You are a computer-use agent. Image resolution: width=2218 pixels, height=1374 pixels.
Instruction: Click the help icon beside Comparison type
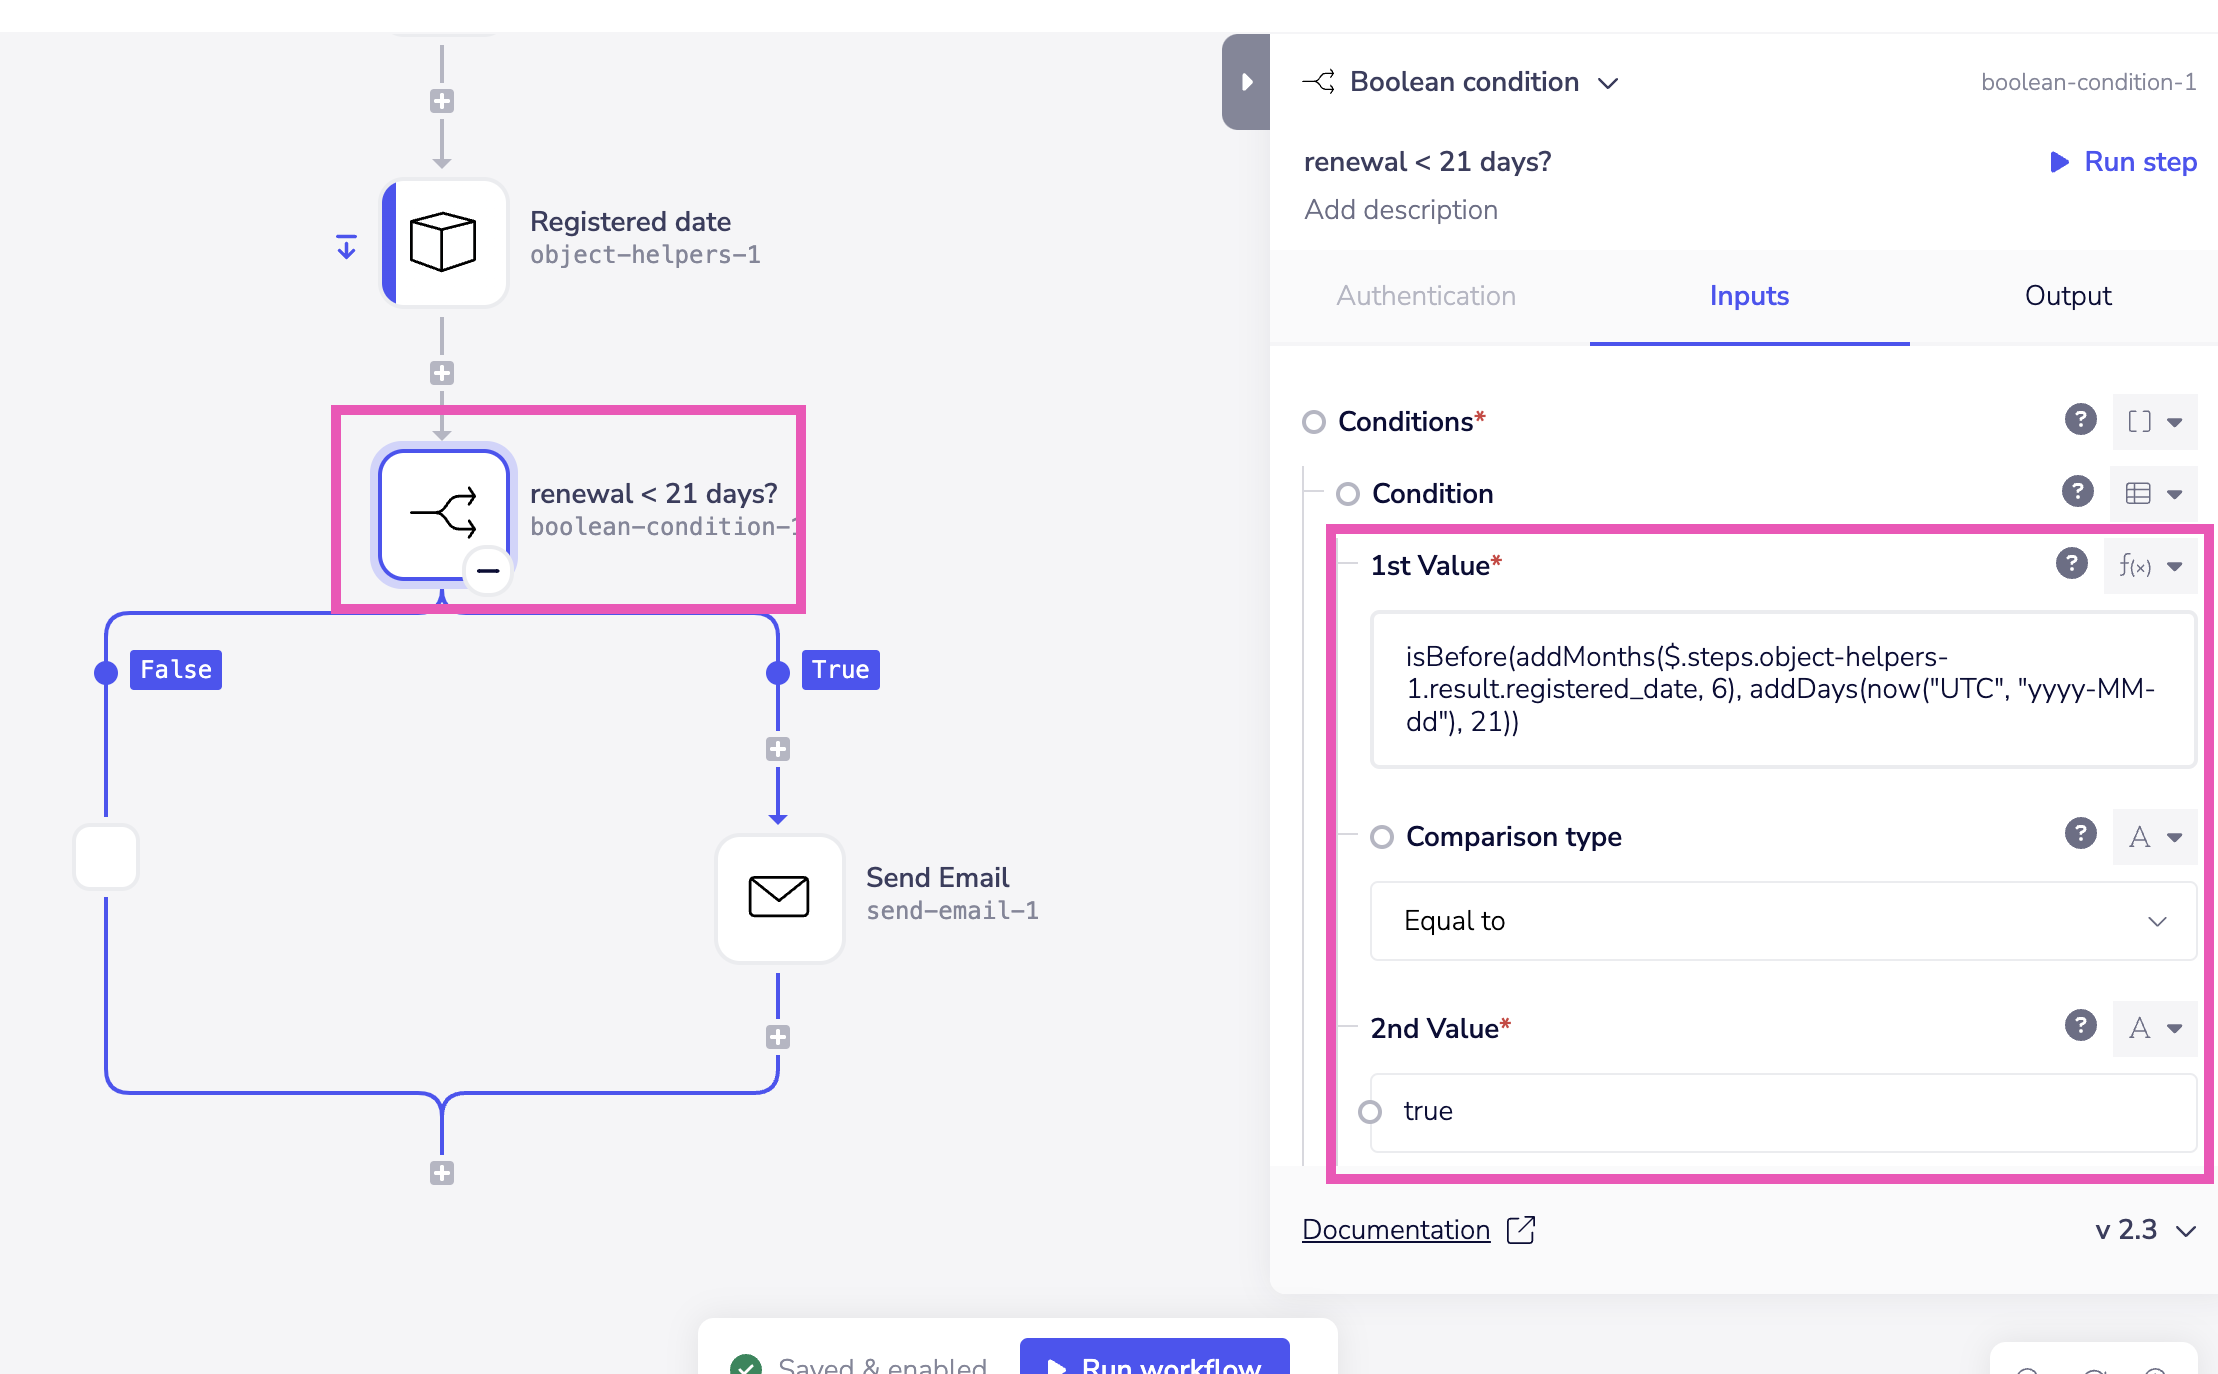click(x=2080, y=834)
